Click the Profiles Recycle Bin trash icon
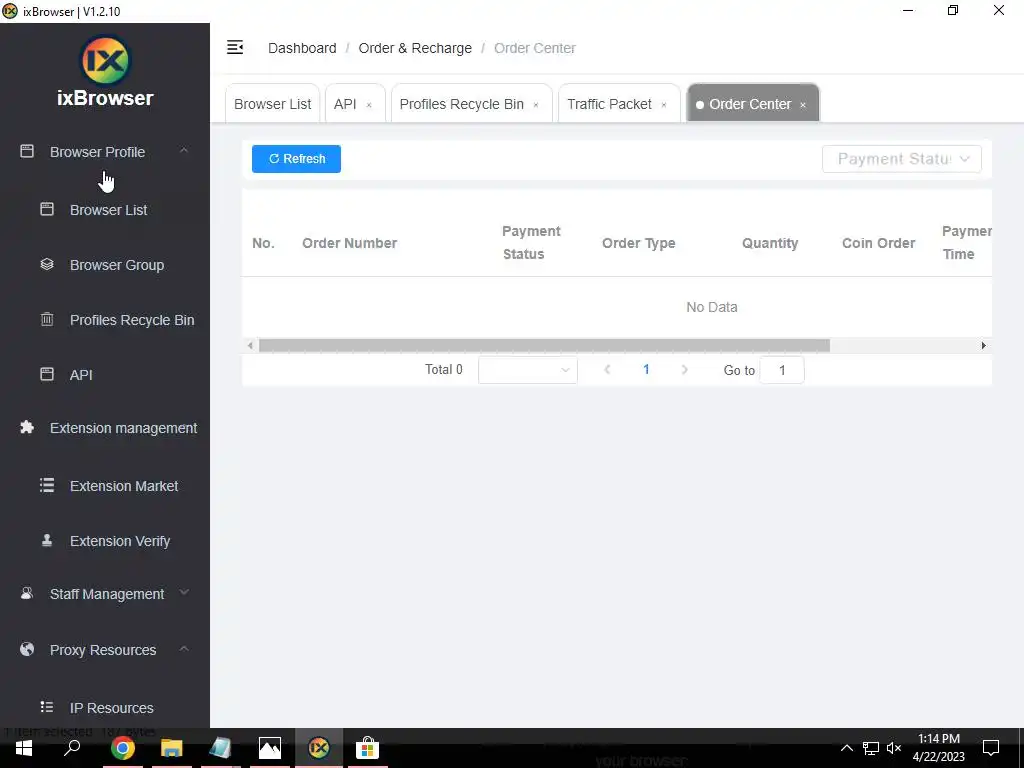 pyautogui.click(x=47, y=319)
